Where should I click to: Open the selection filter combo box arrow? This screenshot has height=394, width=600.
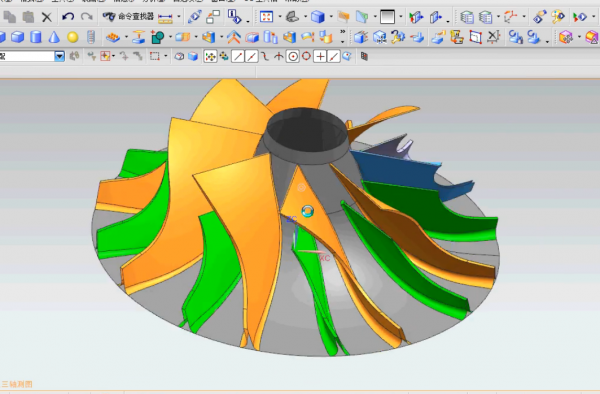[x=59, y=57]
